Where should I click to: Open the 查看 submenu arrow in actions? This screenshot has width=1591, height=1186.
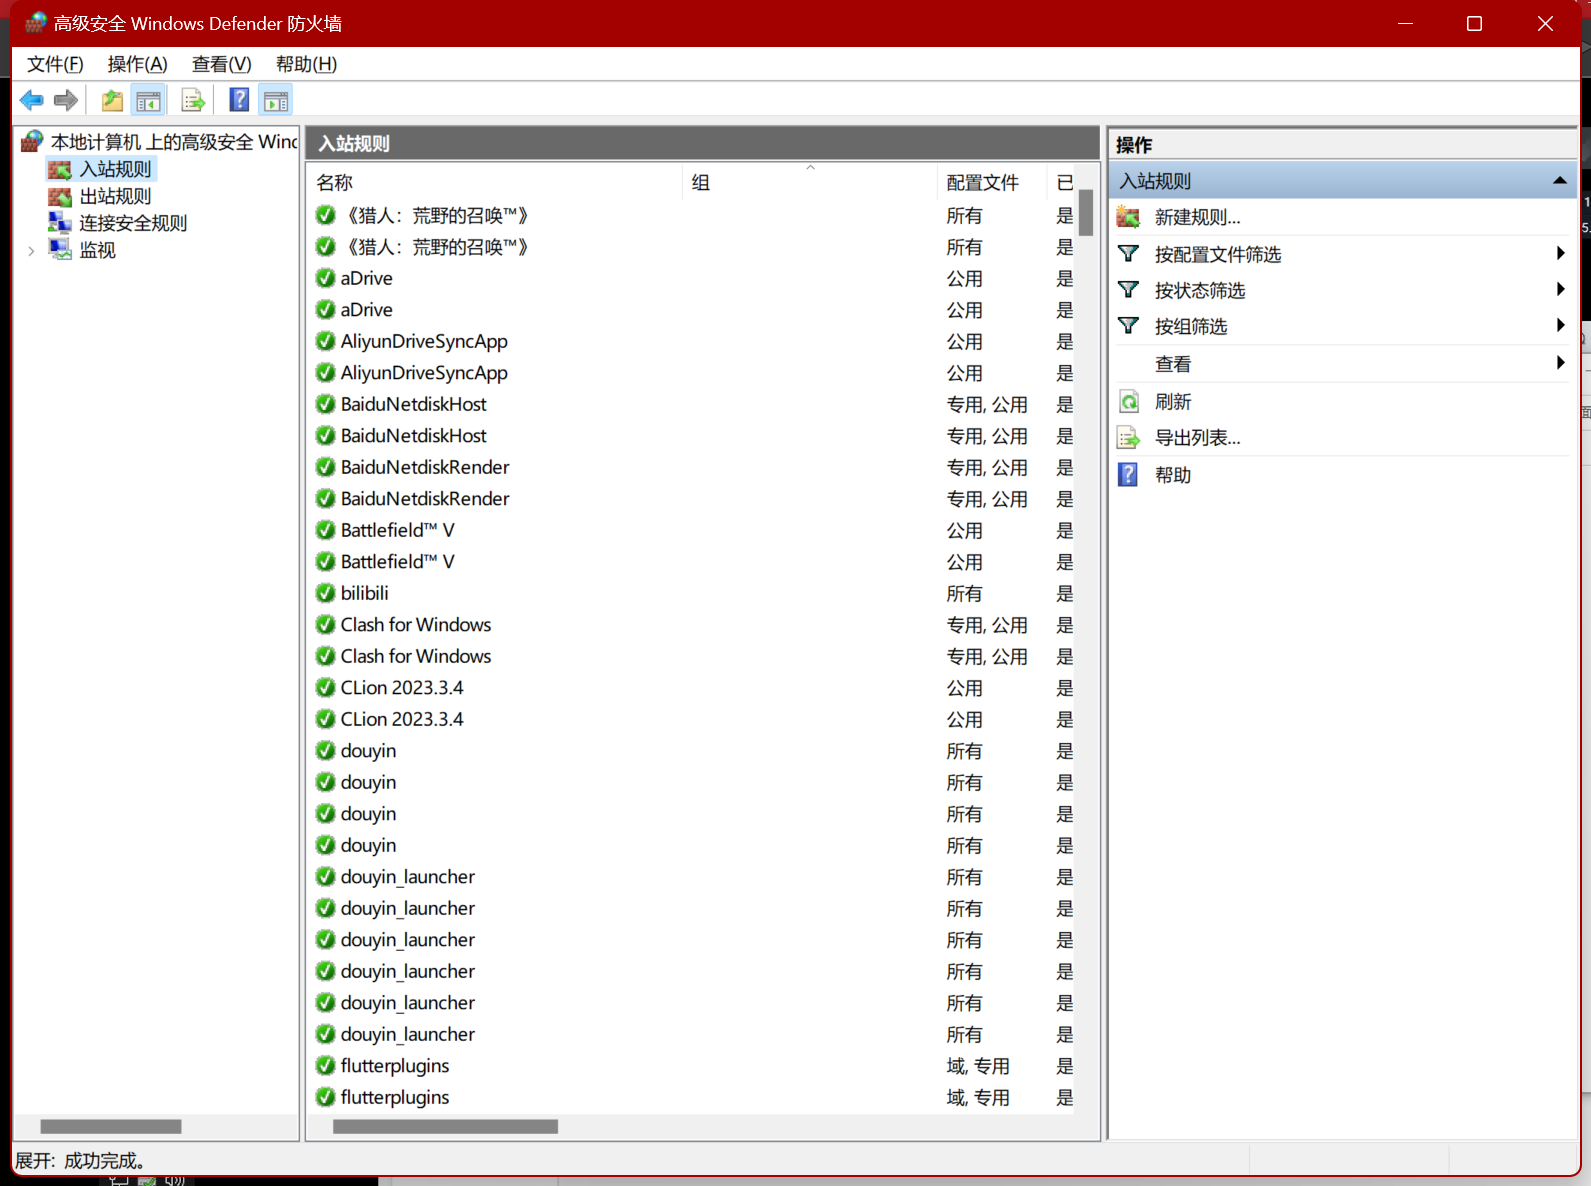[1560, 363]
